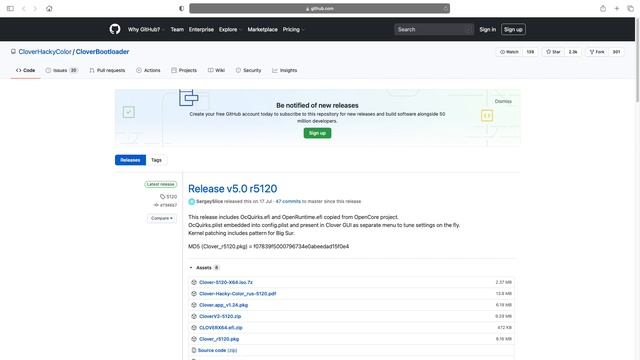The height and width of the screenshot is (360, 640).
Task: Open the Security tab
Action: [248, 70]
